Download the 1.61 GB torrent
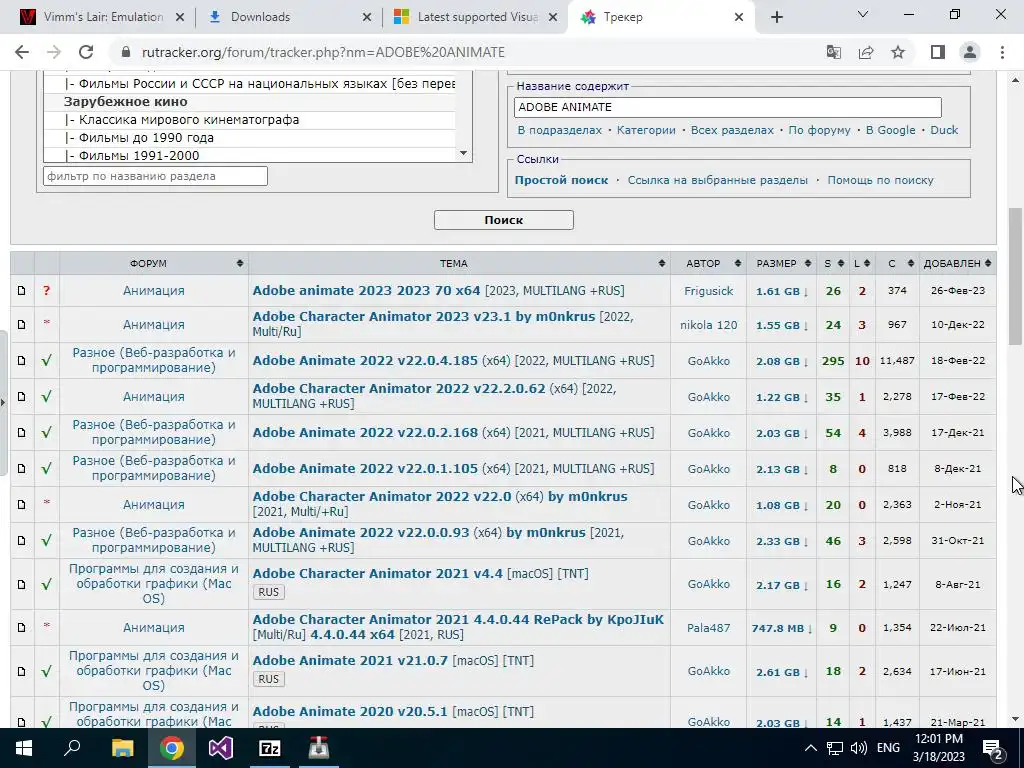This screenshot has height=768, width=1024. pos(782,291)
